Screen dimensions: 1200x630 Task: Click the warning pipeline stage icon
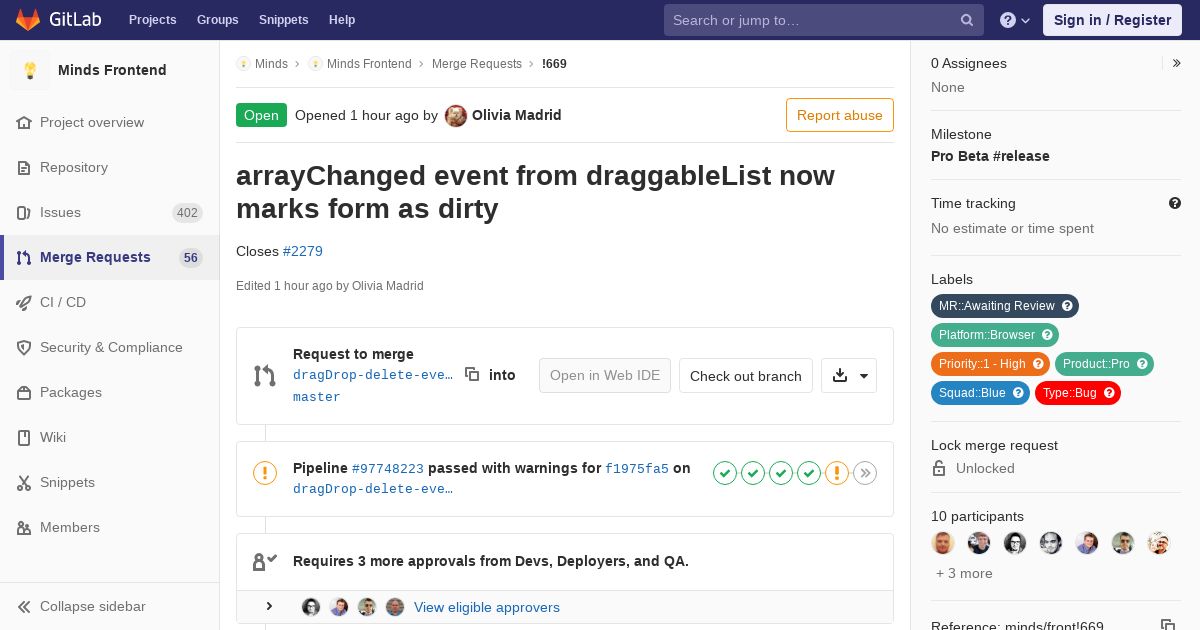click(x=837, y=473)
